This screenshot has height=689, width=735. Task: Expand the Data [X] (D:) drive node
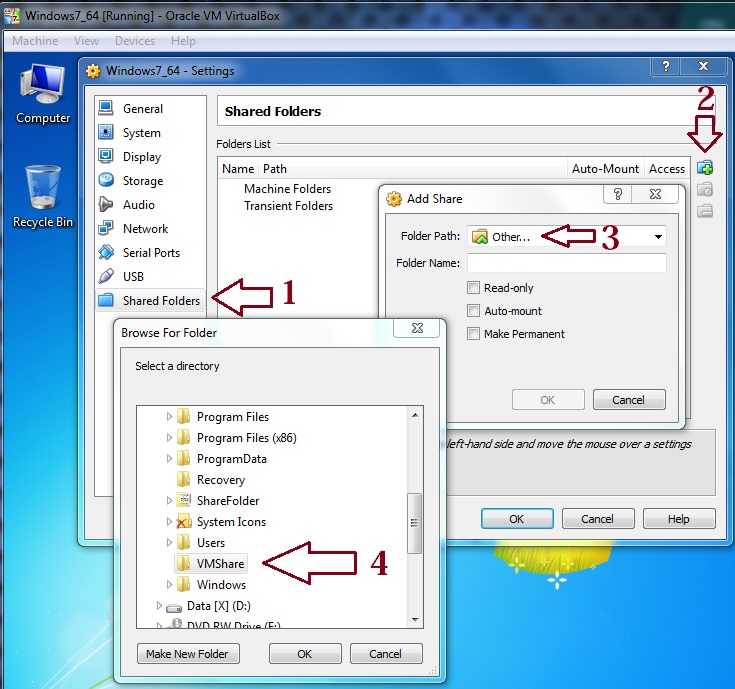click(159, 606)
